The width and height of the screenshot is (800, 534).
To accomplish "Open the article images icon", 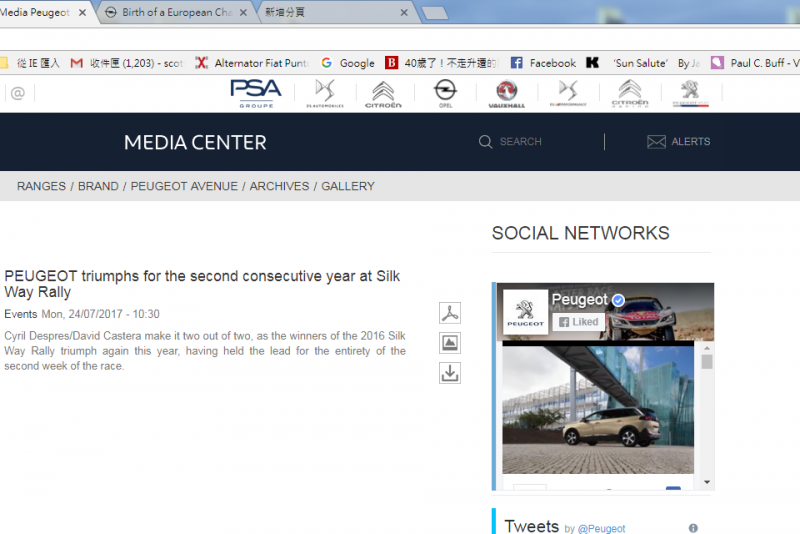I will (x=449, y=343).
